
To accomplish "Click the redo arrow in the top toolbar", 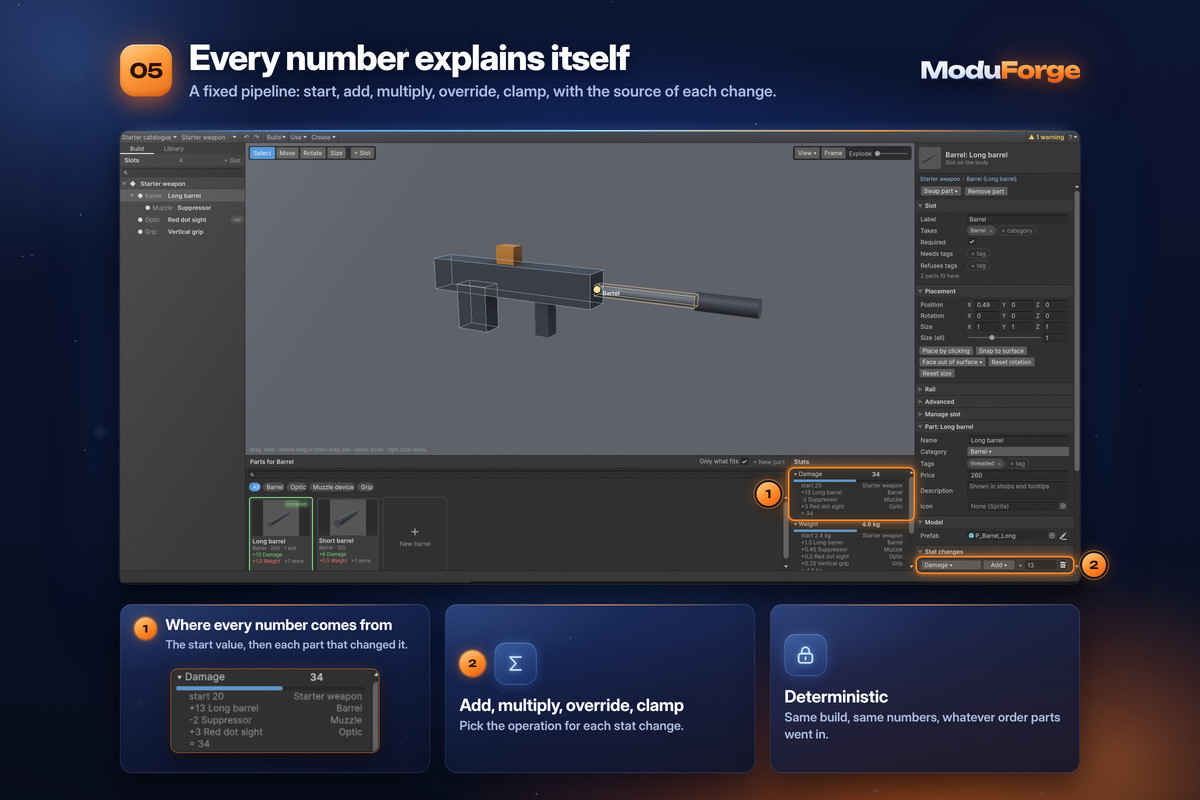I will pyautogui.click(x=256, y=137).
